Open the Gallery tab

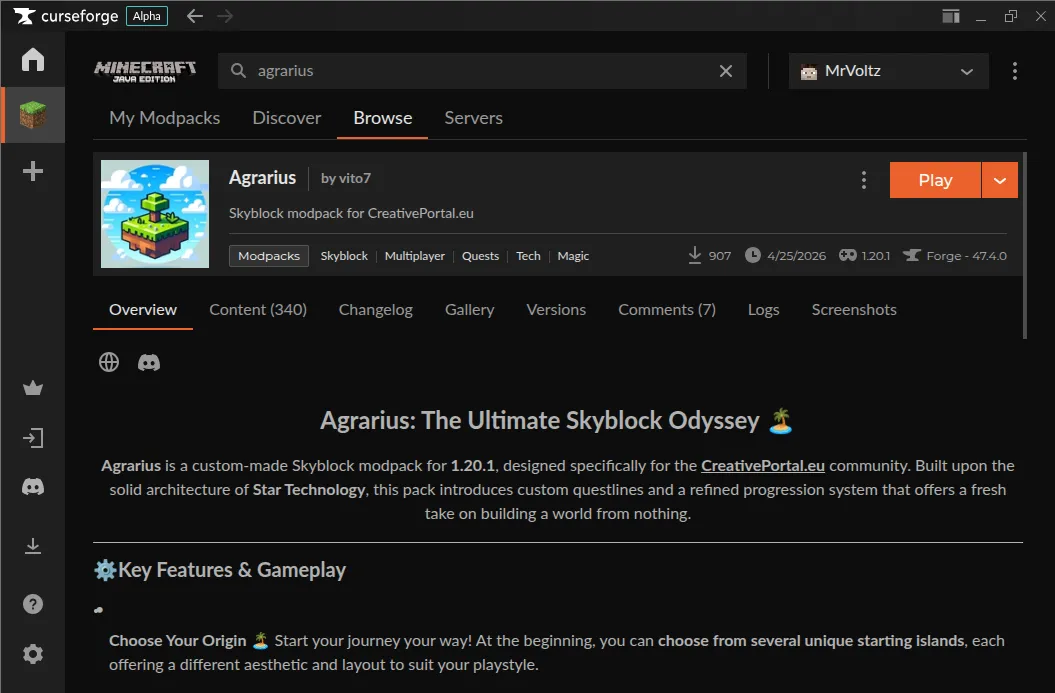470,309
